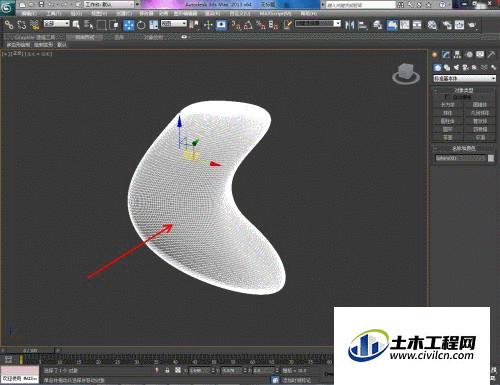Screen dimensions: 500x385
Task: Activate the Select and Scale tool
Action: click(x=154, y=25)
